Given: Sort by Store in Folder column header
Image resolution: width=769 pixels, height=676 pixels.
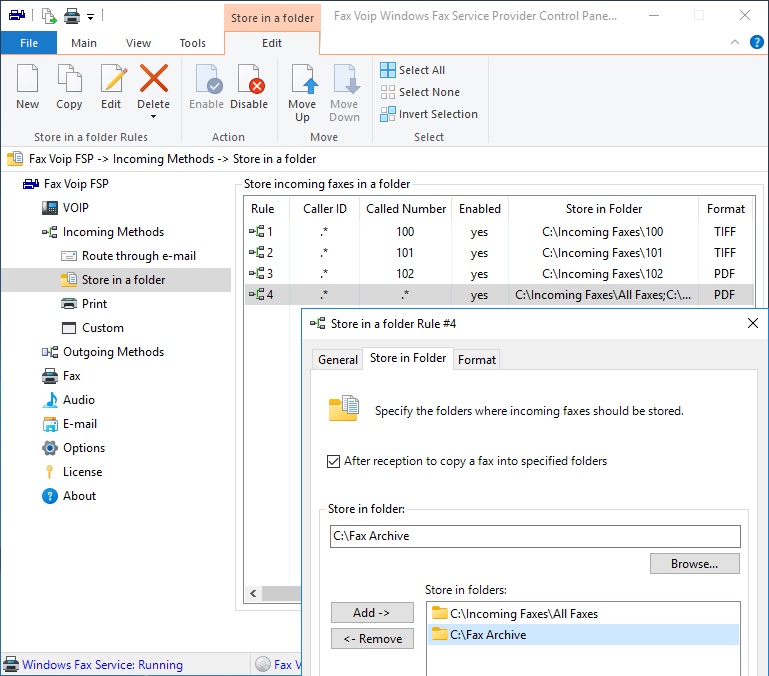Looking at the screenshot, I should [x=603, y=209].
